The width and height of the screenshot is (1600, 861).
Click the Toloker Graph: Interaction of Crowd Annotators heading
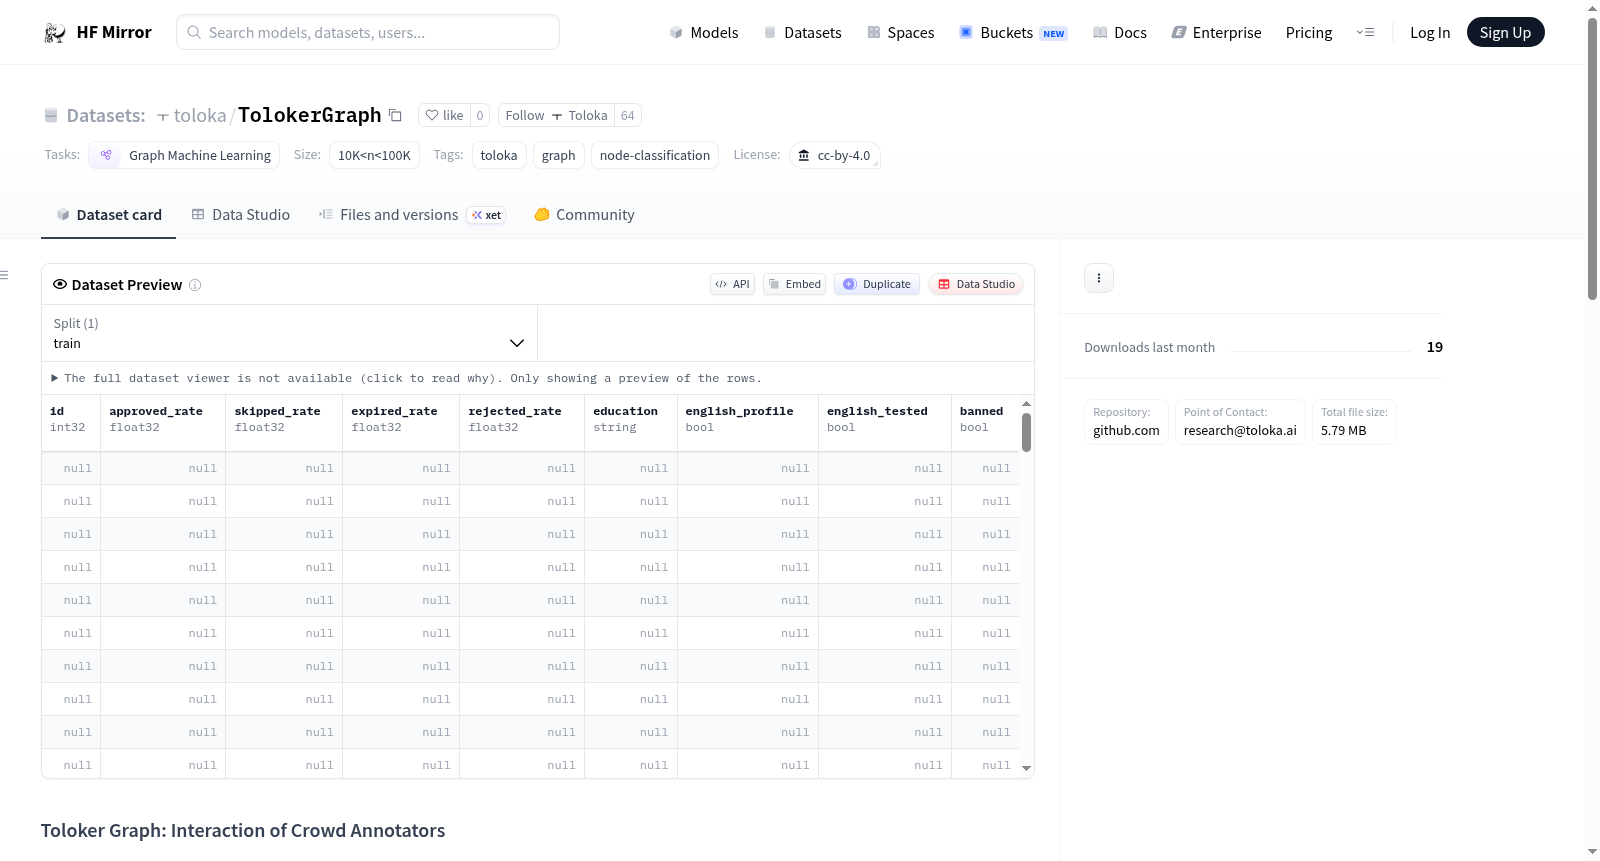[x=243, y=831]
